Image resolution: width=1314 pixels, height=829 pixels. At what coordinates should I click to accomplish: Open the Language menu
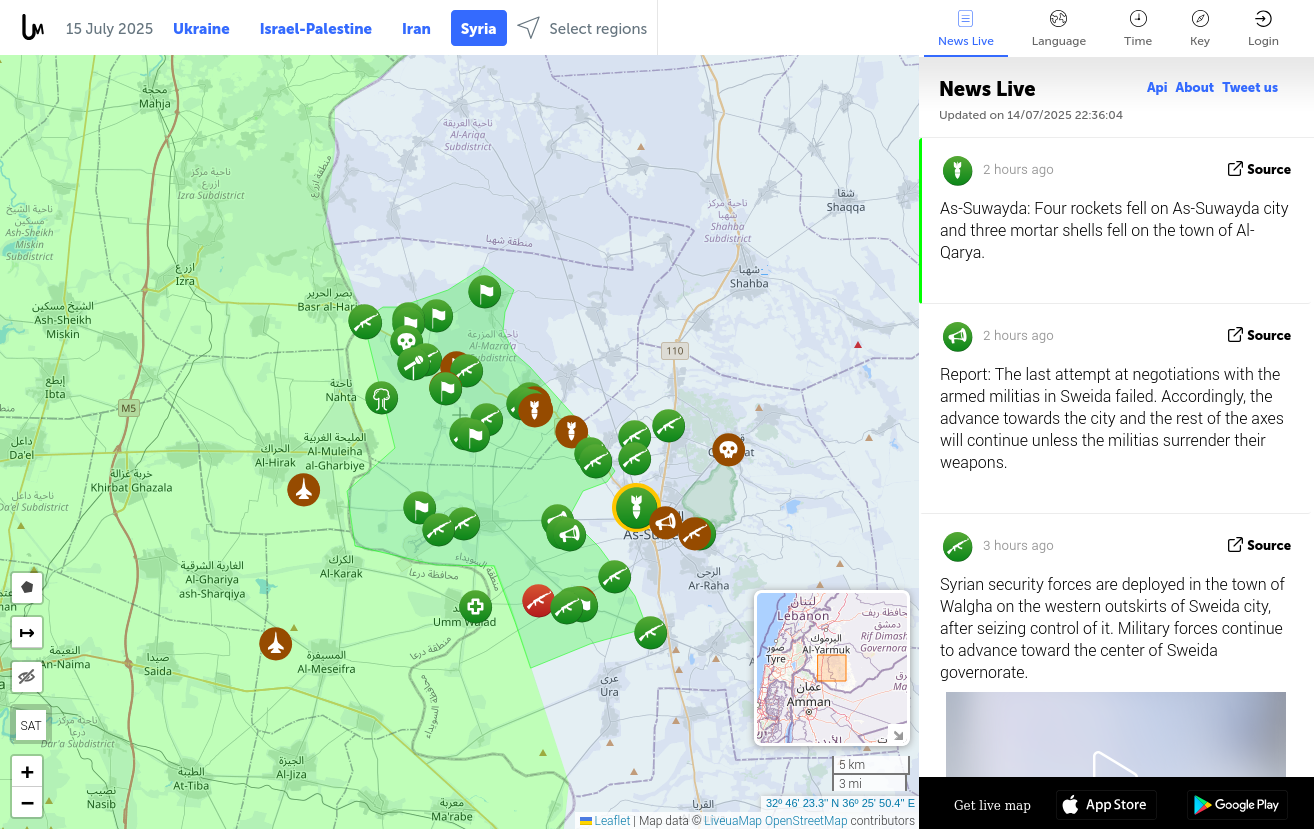(x=1059, y=28)
